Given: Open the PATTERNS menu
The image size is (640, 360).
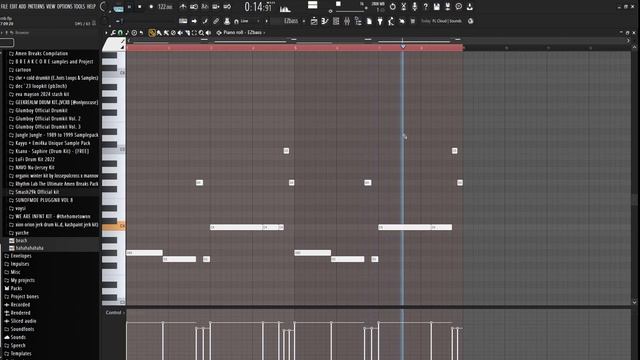Looking at the screenshot, I should coord(36,6).
